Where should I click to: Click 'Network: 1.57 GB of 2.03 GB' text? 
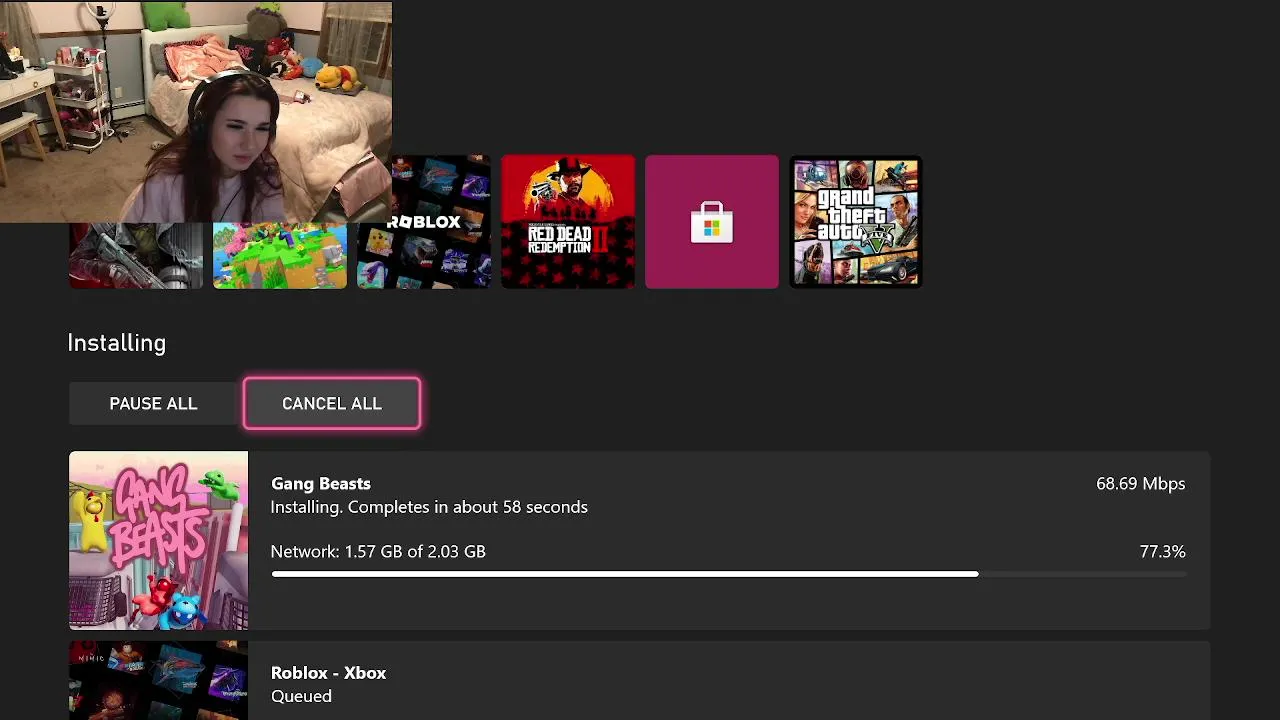coord(378,552)
